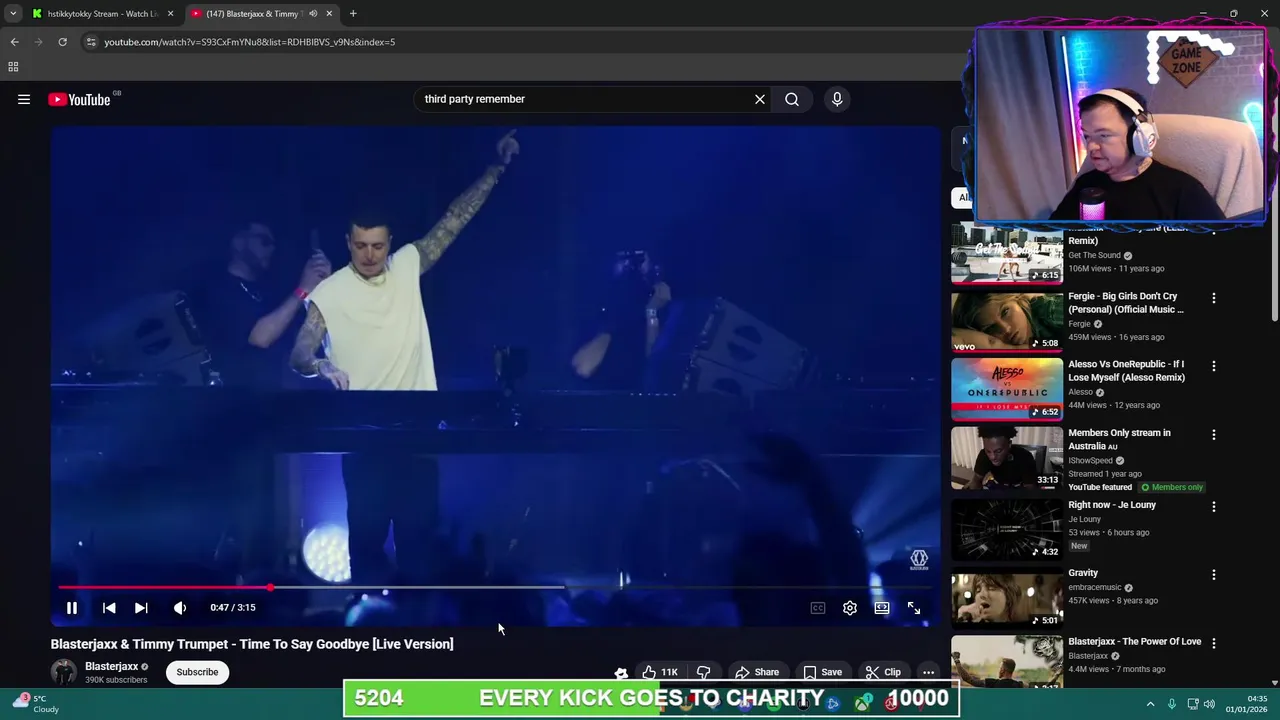Clear the search box text with X
The height and width of the screenshot is (720, 1280).
[x=760, y=99]
